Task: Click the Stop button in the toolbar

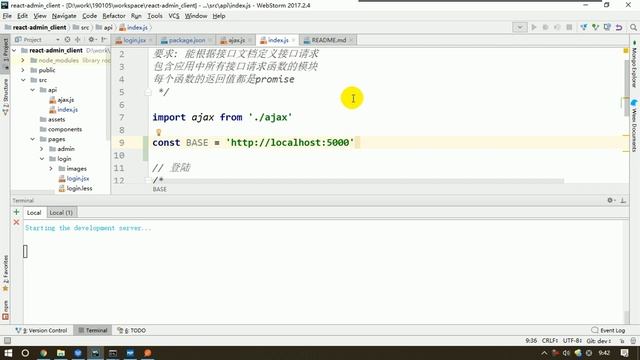Action: click(x=569, y=27)
